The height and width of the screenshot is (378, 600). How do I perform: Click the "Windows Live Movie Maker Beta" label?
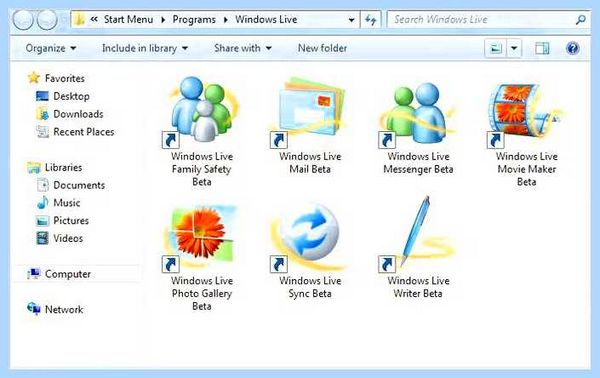coord(527,169)
